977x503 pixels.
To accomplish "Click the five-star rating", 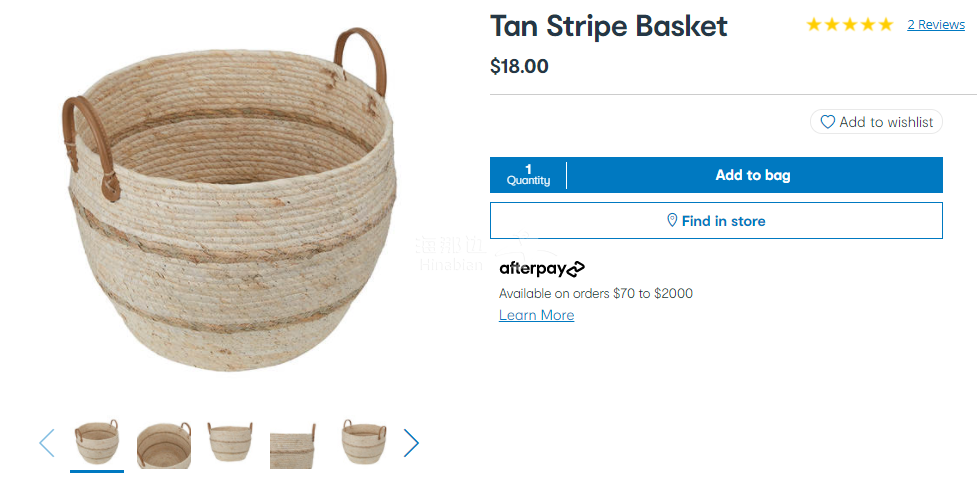I will (849, 25).
